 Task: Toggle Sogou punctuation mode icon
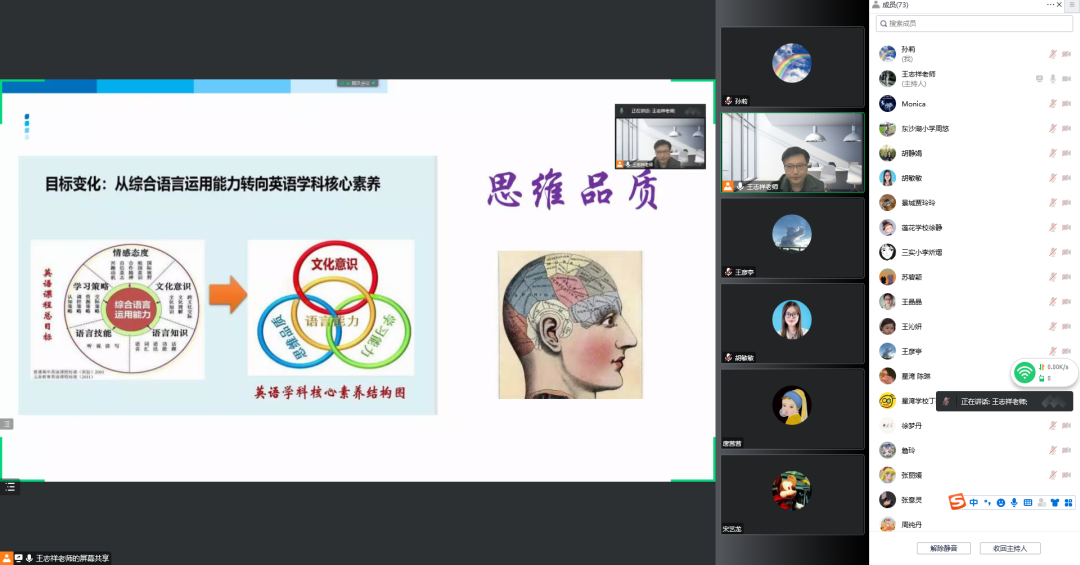click(987, 502)
